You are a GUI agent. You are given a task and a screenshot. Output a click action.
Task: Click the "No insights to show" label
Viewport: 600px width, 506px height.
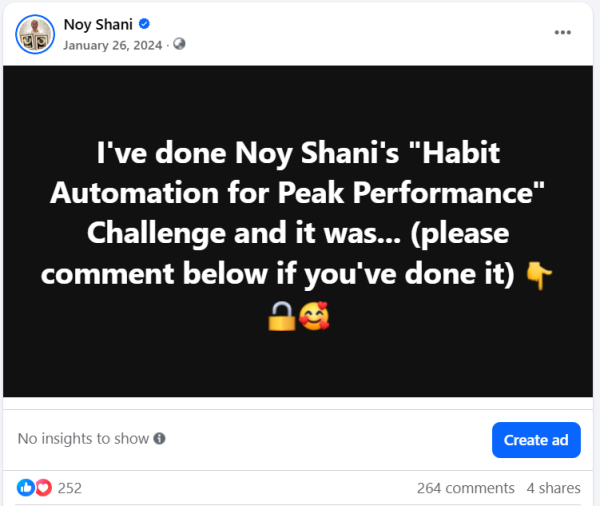click(83, 439)
